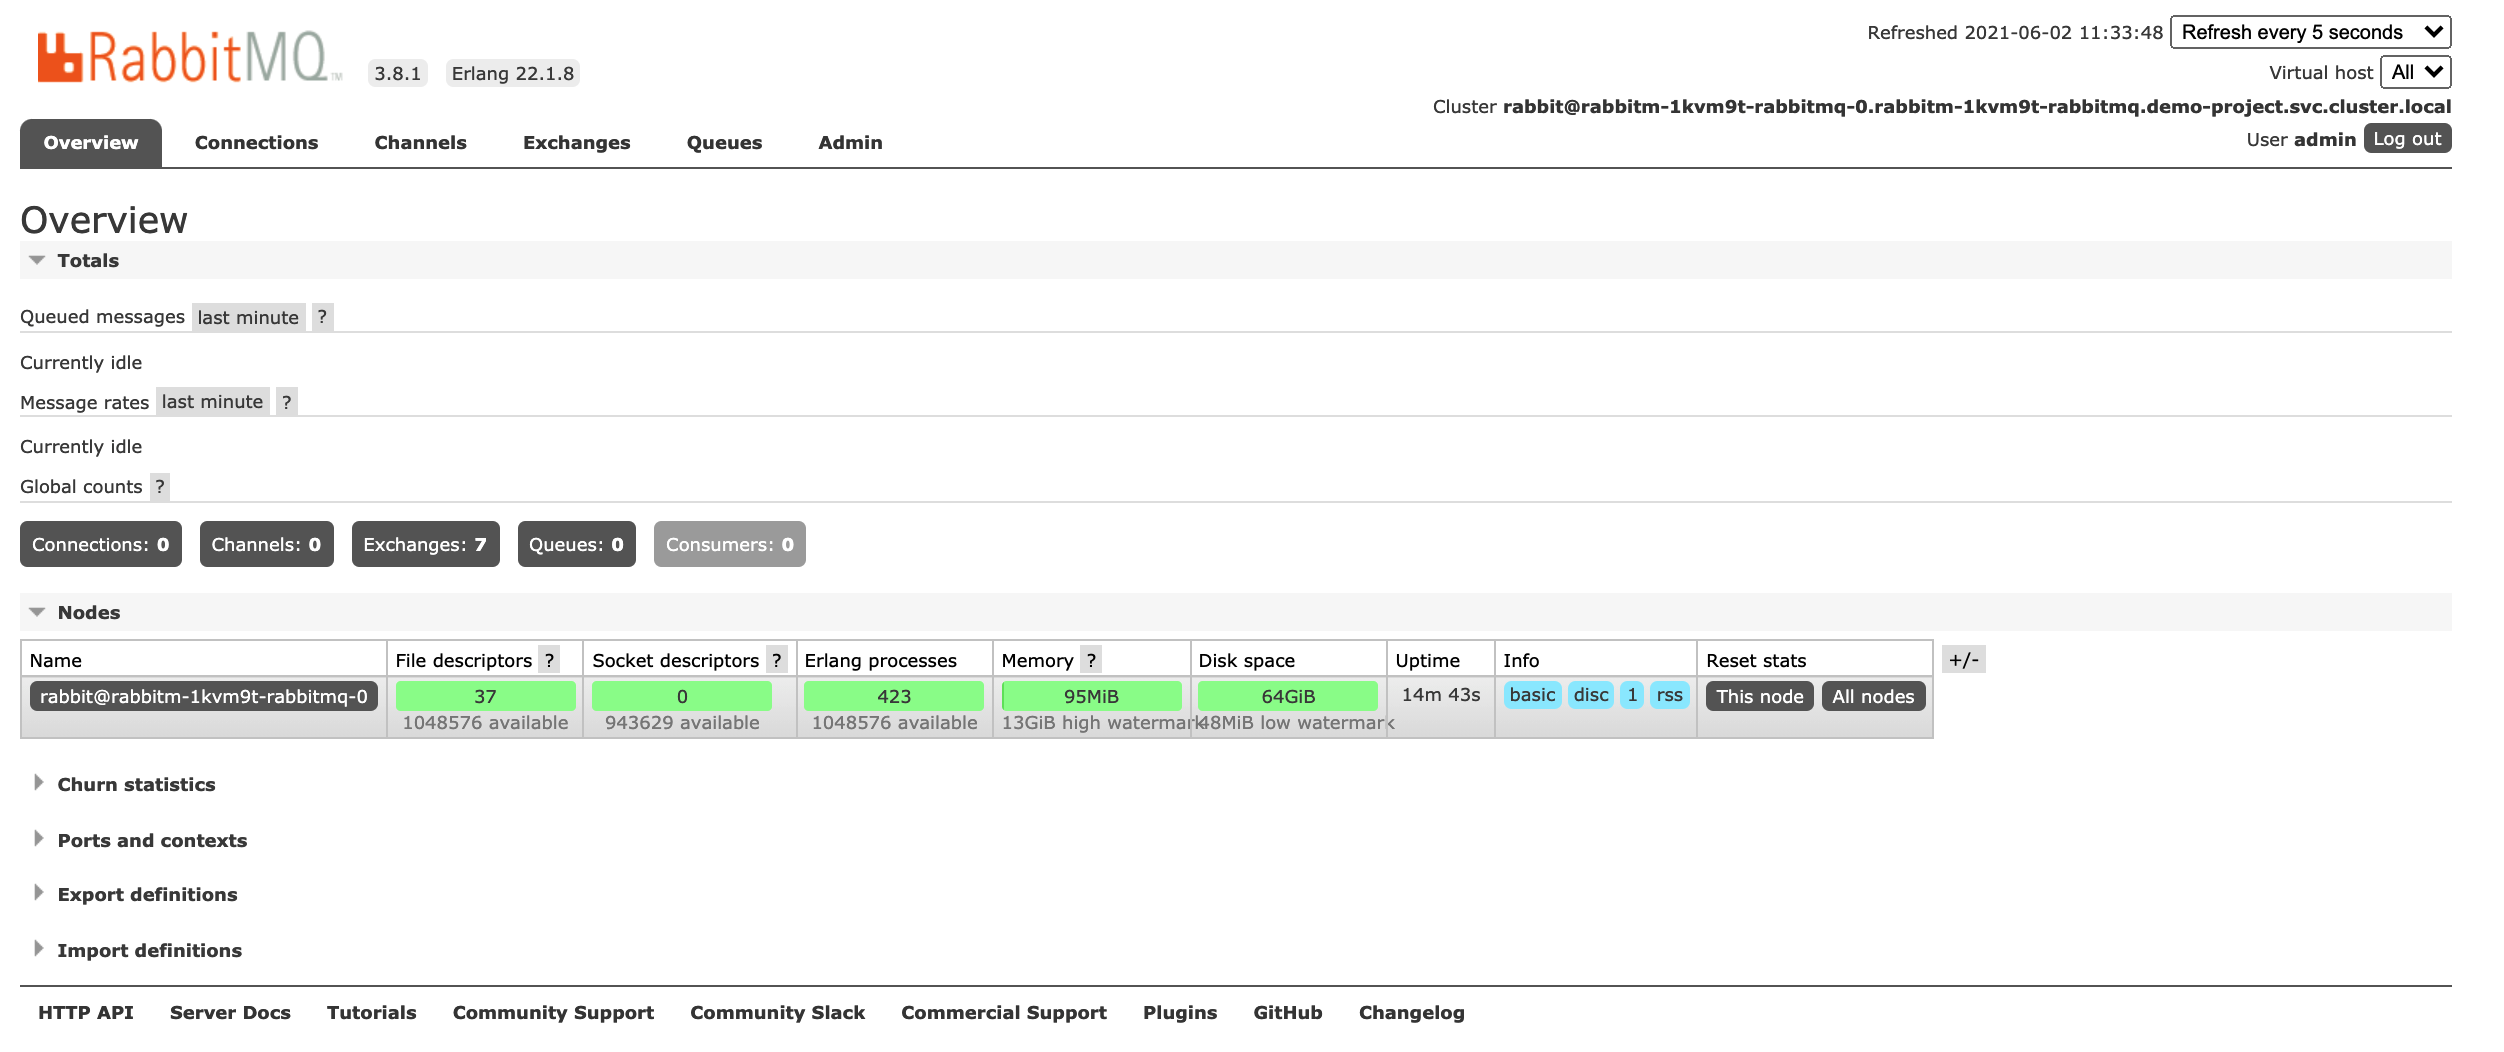Open Memory column help question mark
The height and width of the screenshot is (1052, 2504).
coord(1091,660)
